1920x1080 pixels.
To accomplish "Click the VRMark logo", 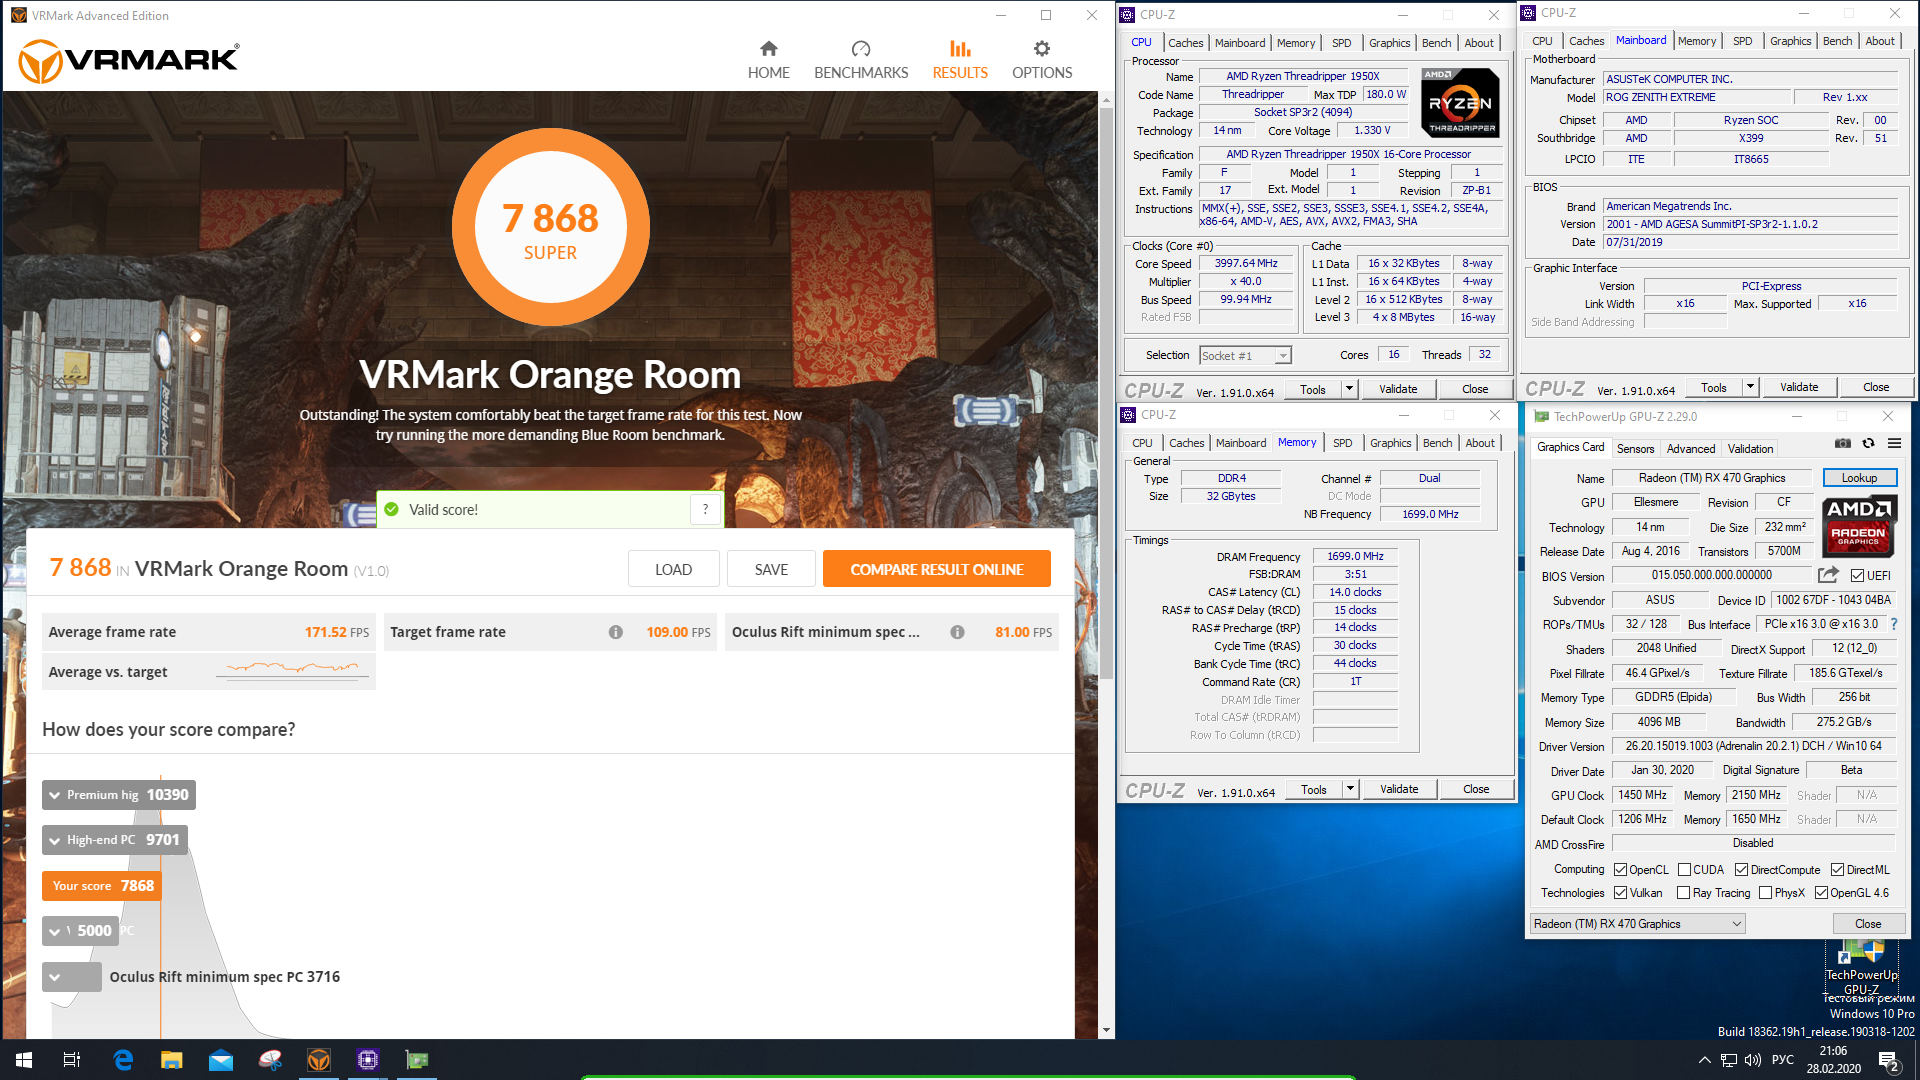I will (x=129, y=60).
